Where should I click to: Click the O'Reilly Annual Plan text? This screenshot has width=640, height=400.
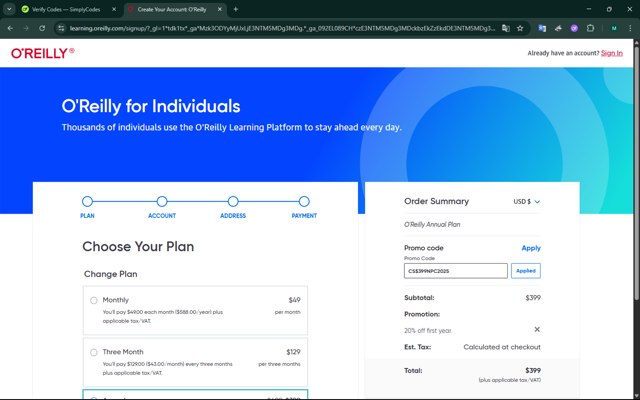click(432, 224)
